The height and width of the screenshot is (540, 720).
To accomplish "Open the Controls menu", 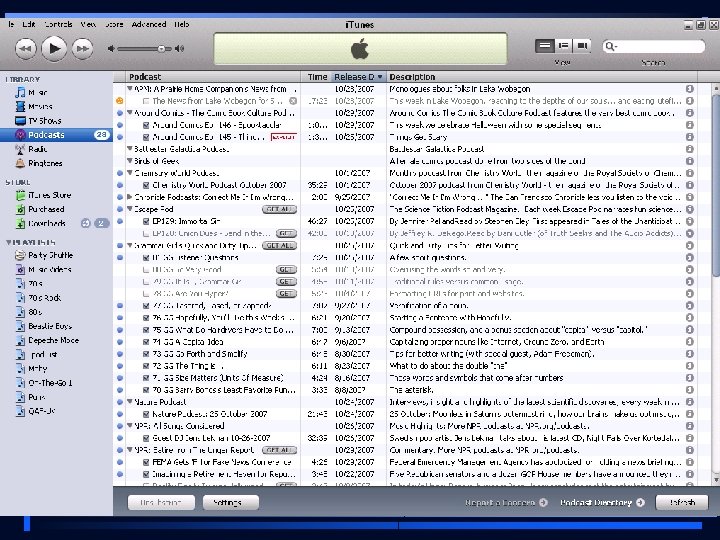I will coord(58,23).
